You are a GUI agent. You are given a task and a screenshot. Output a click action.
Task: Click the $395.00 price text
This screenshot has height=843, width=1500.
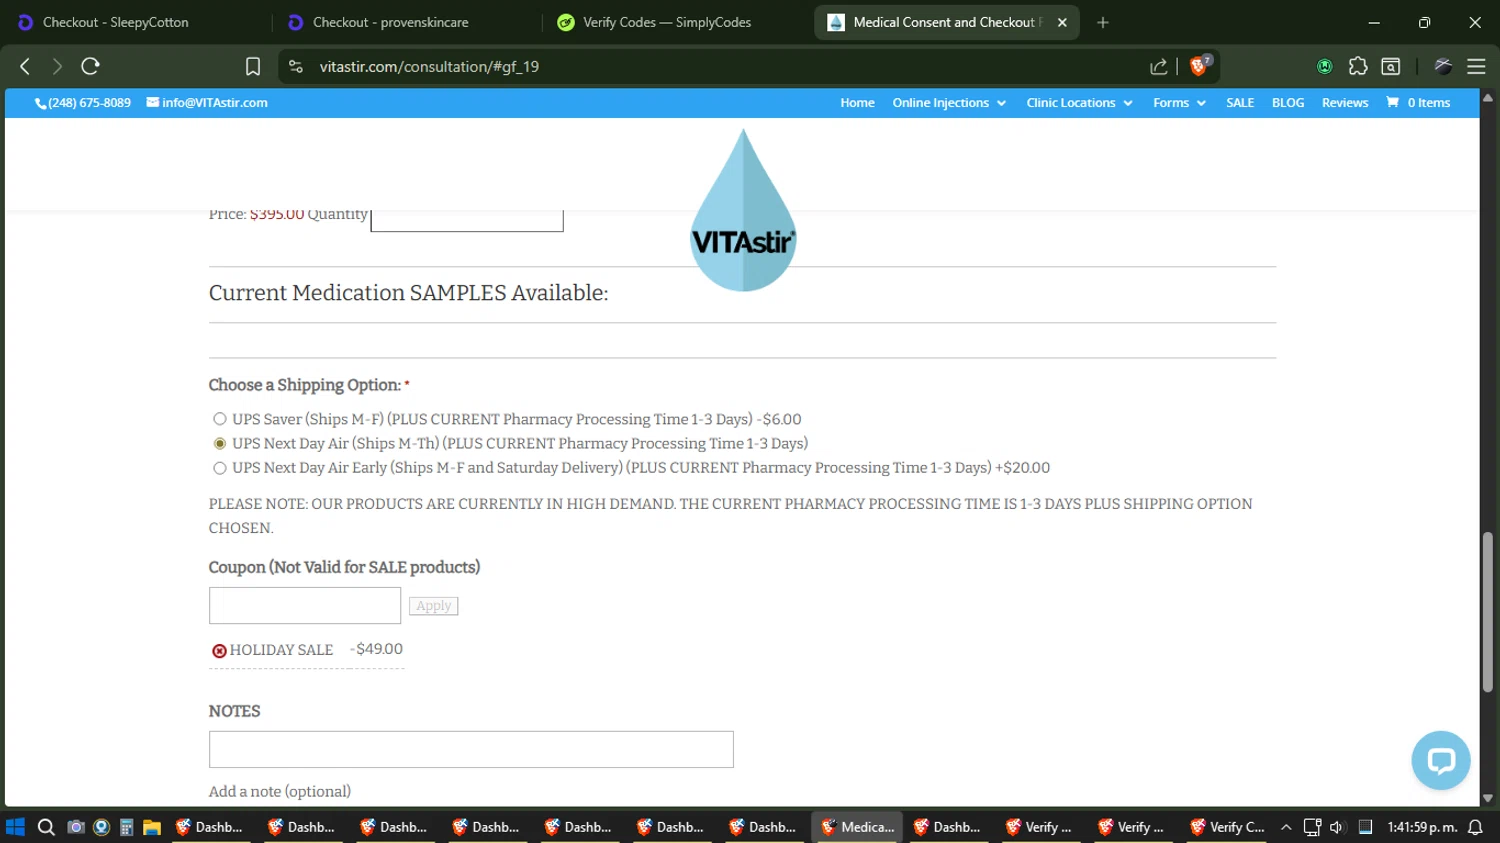click(277, 214)
